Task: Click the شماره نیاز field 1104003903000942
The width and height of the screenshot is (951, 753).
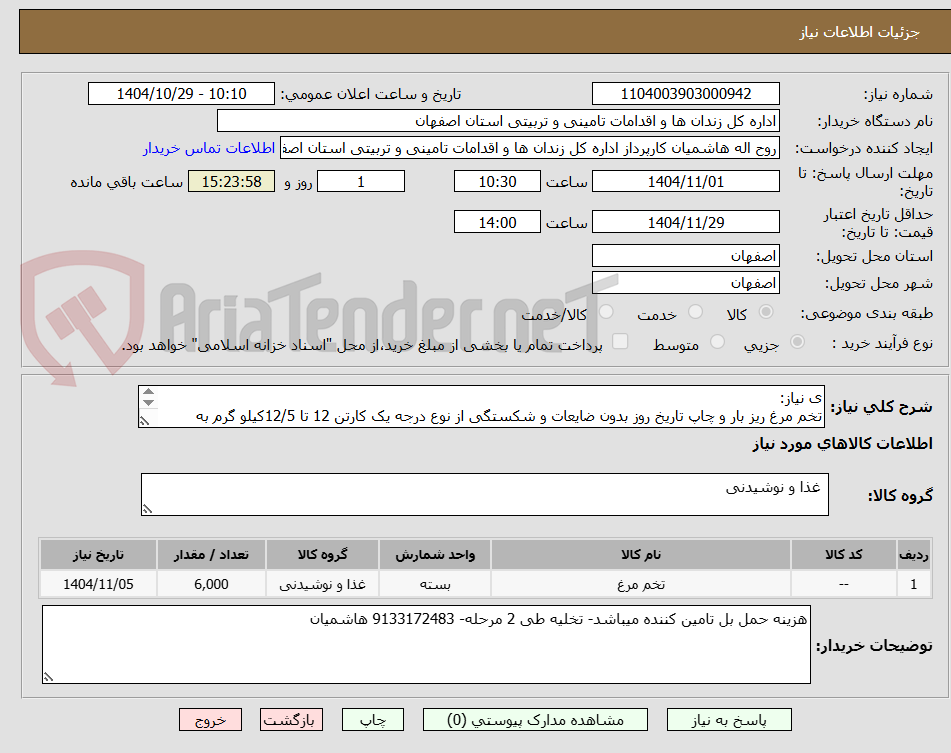Action: pyautogui.click(x=685, y=94)
